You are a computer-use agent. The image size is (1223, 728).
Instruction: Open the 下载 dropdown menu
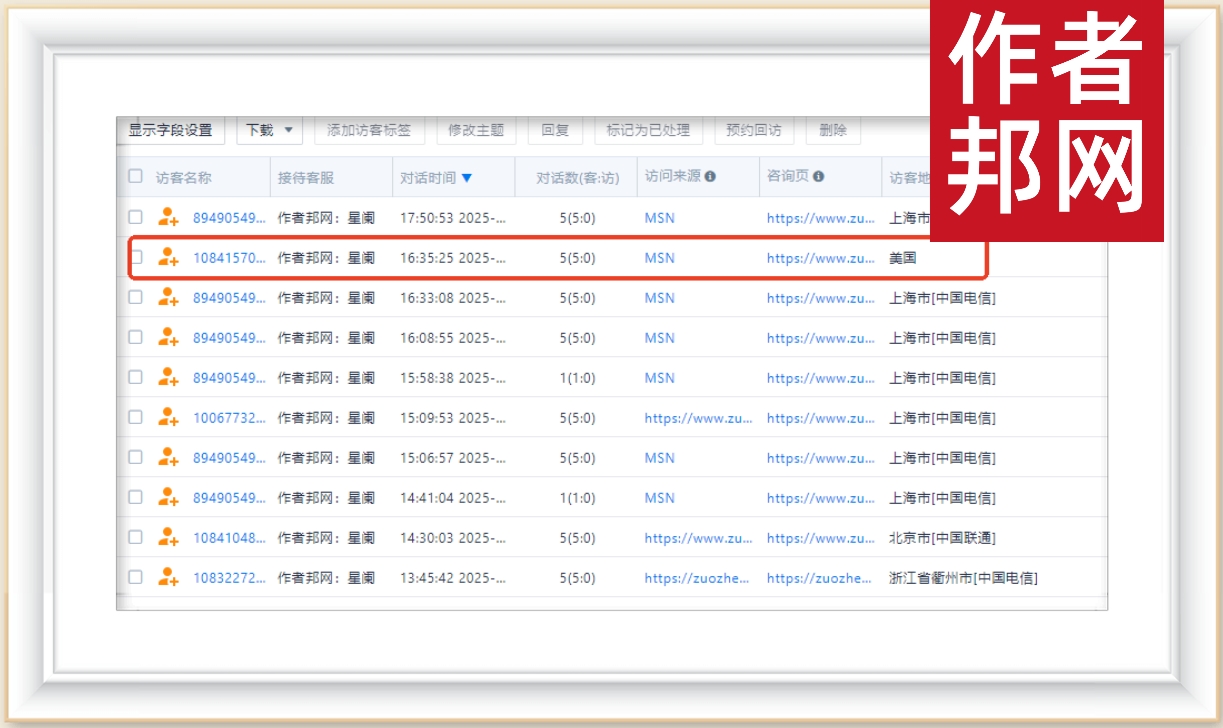269,130
